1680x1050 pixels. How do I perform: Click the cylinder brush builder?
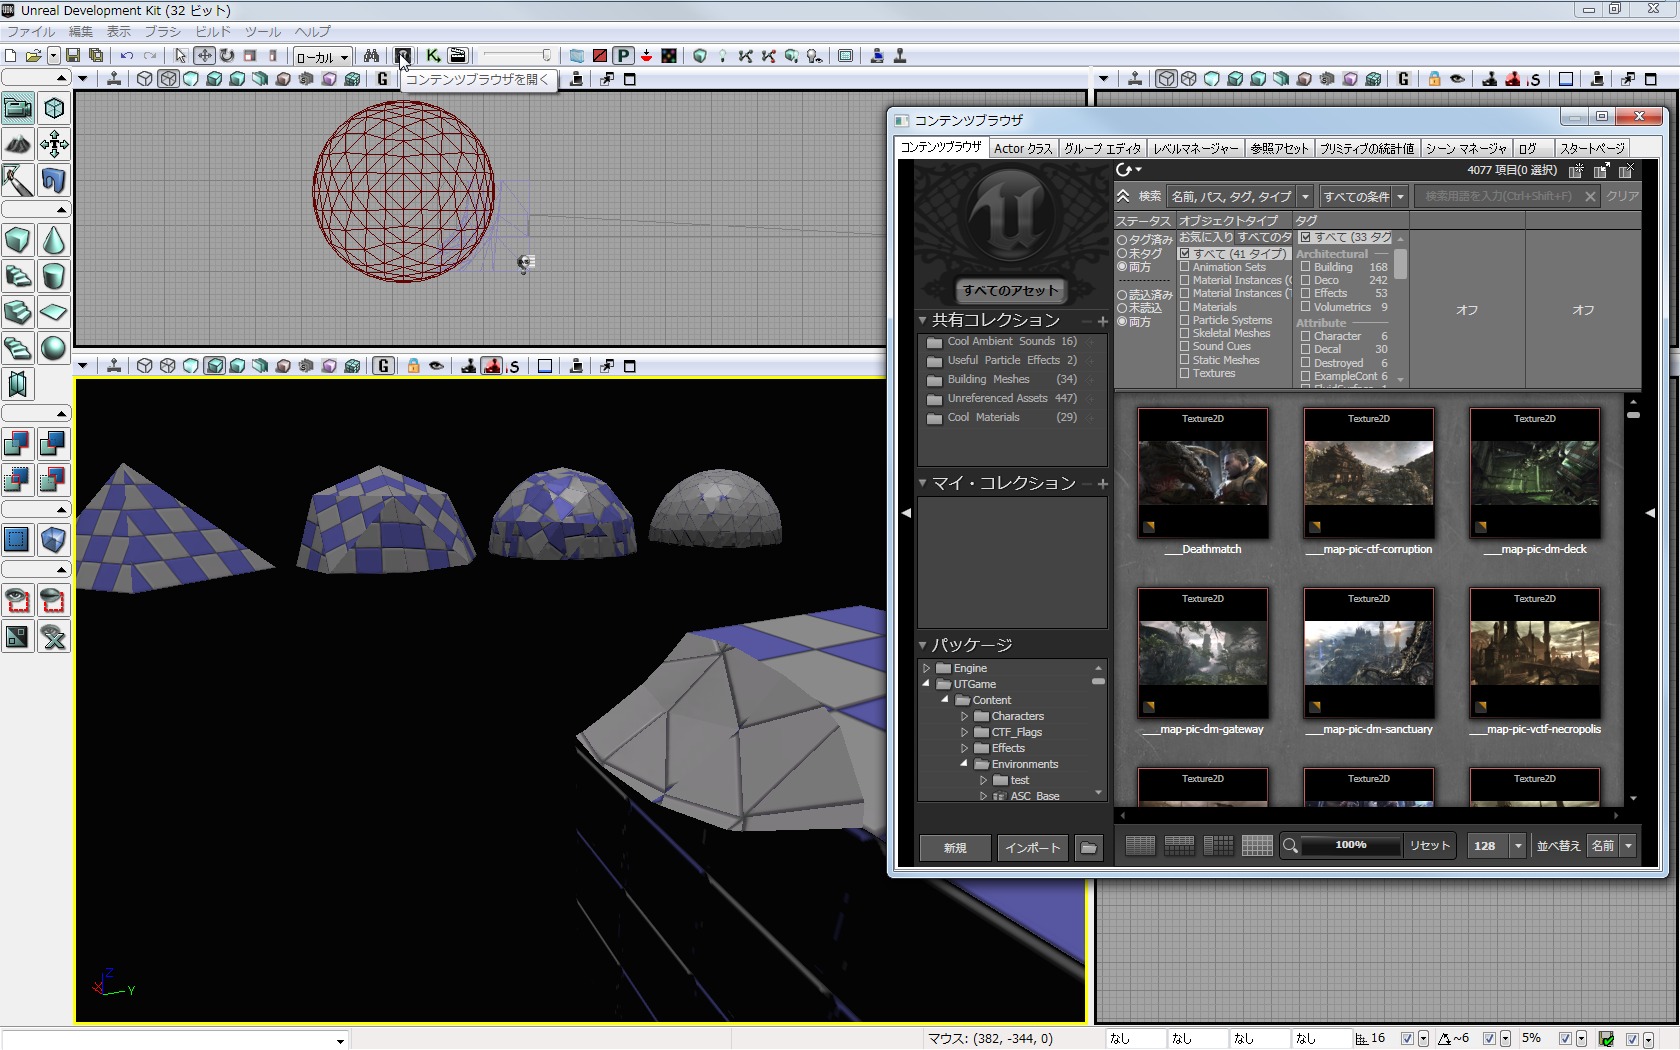pos(54,277)
